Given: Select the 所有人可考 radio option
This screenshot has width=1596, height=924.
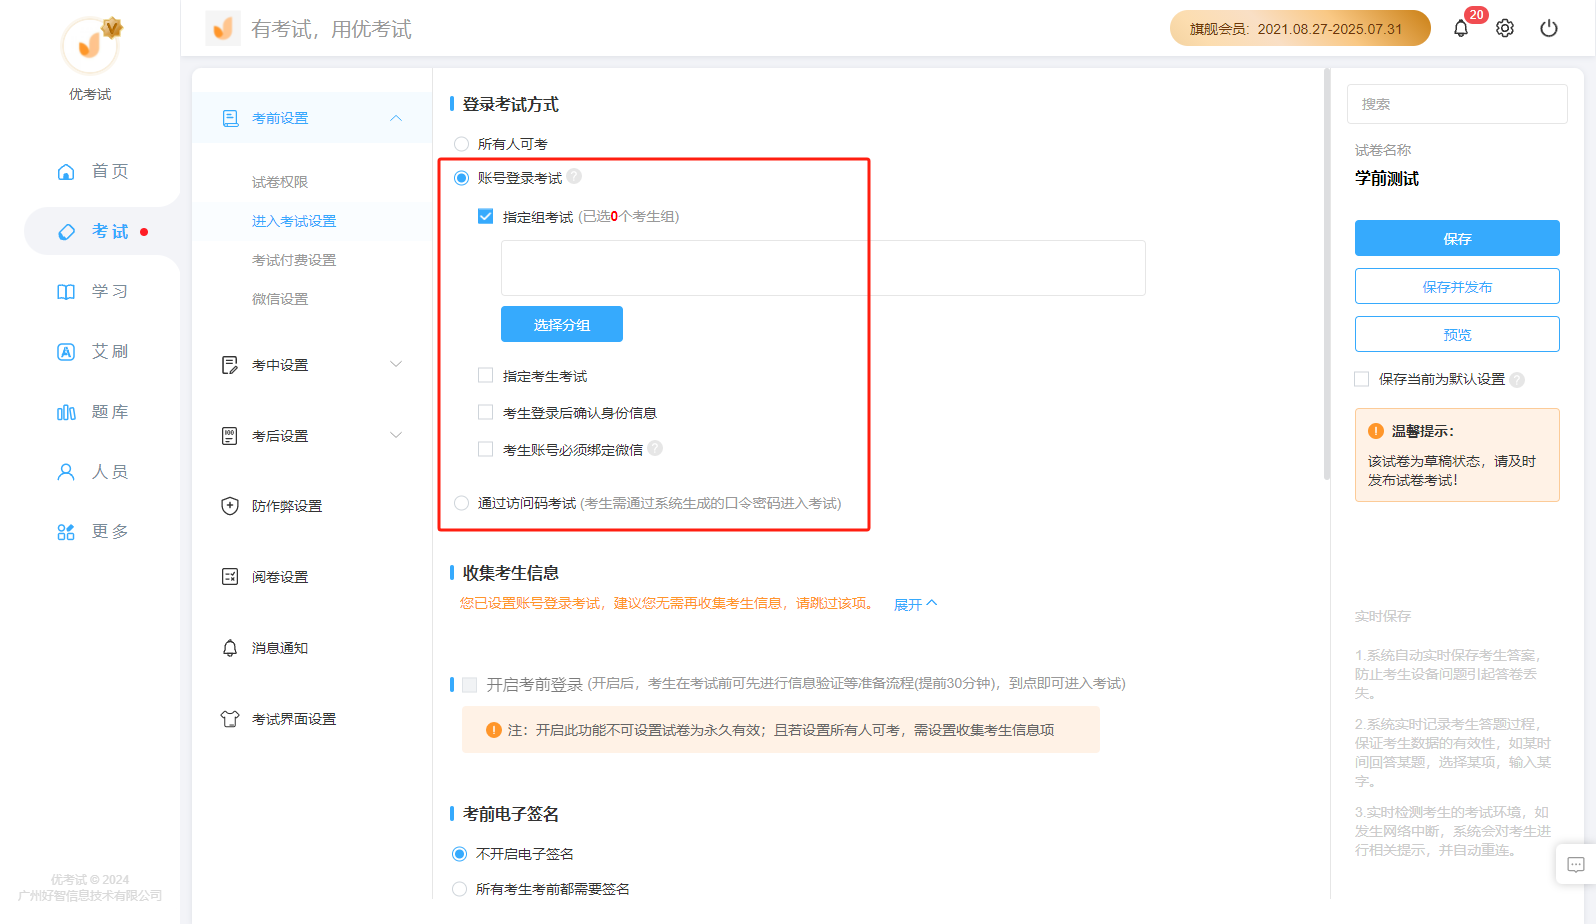Looking at the screenshot, I should click(x=461, y=144).
